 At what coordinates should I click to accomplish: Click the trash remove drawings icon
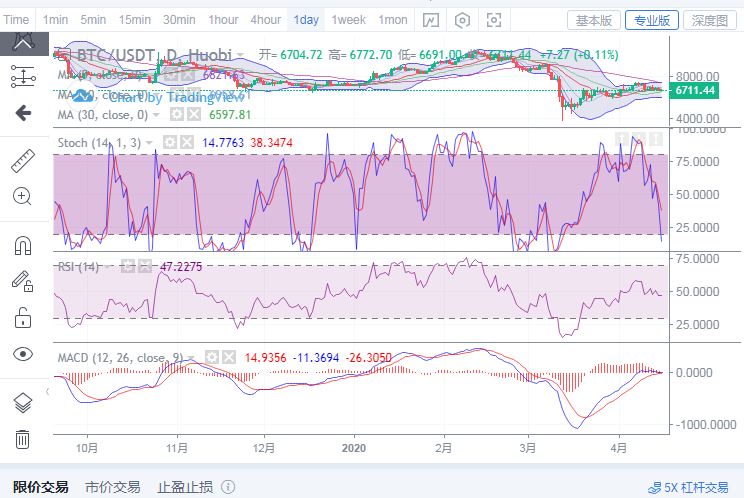[22, 439]
